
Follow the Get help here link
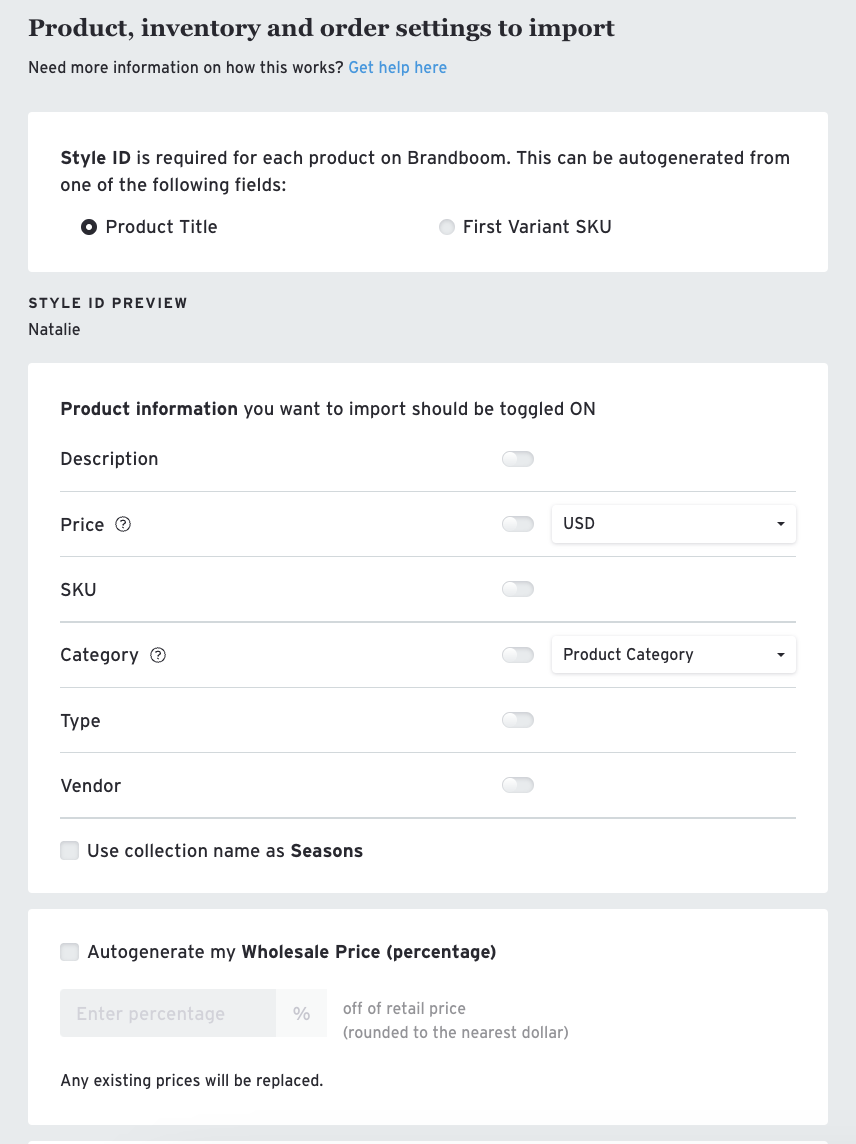[397, 67]
